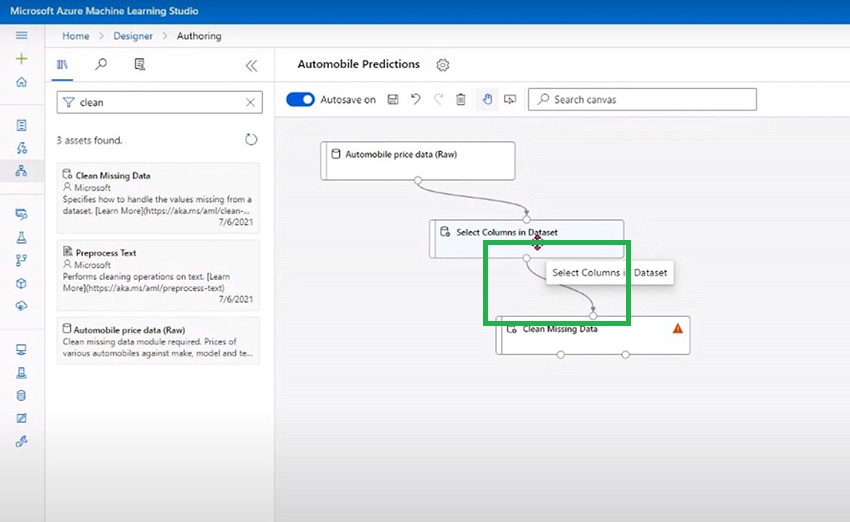
Task: Open Models cube icon in sidebar
Action: tap(22, 283)
